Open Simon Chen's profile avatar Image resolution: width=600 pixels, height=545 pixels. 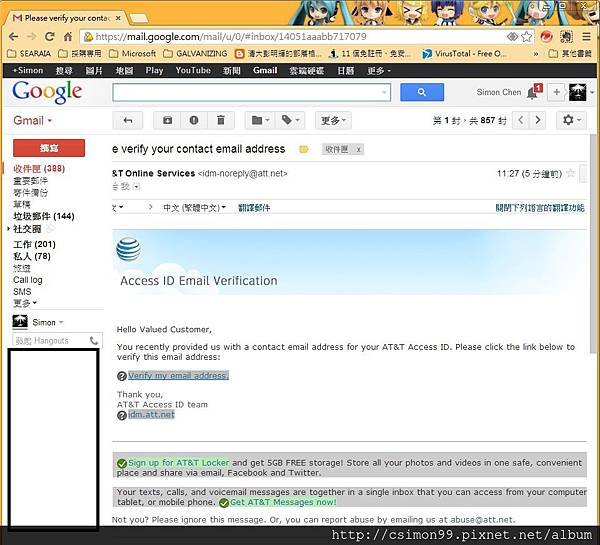577,92
